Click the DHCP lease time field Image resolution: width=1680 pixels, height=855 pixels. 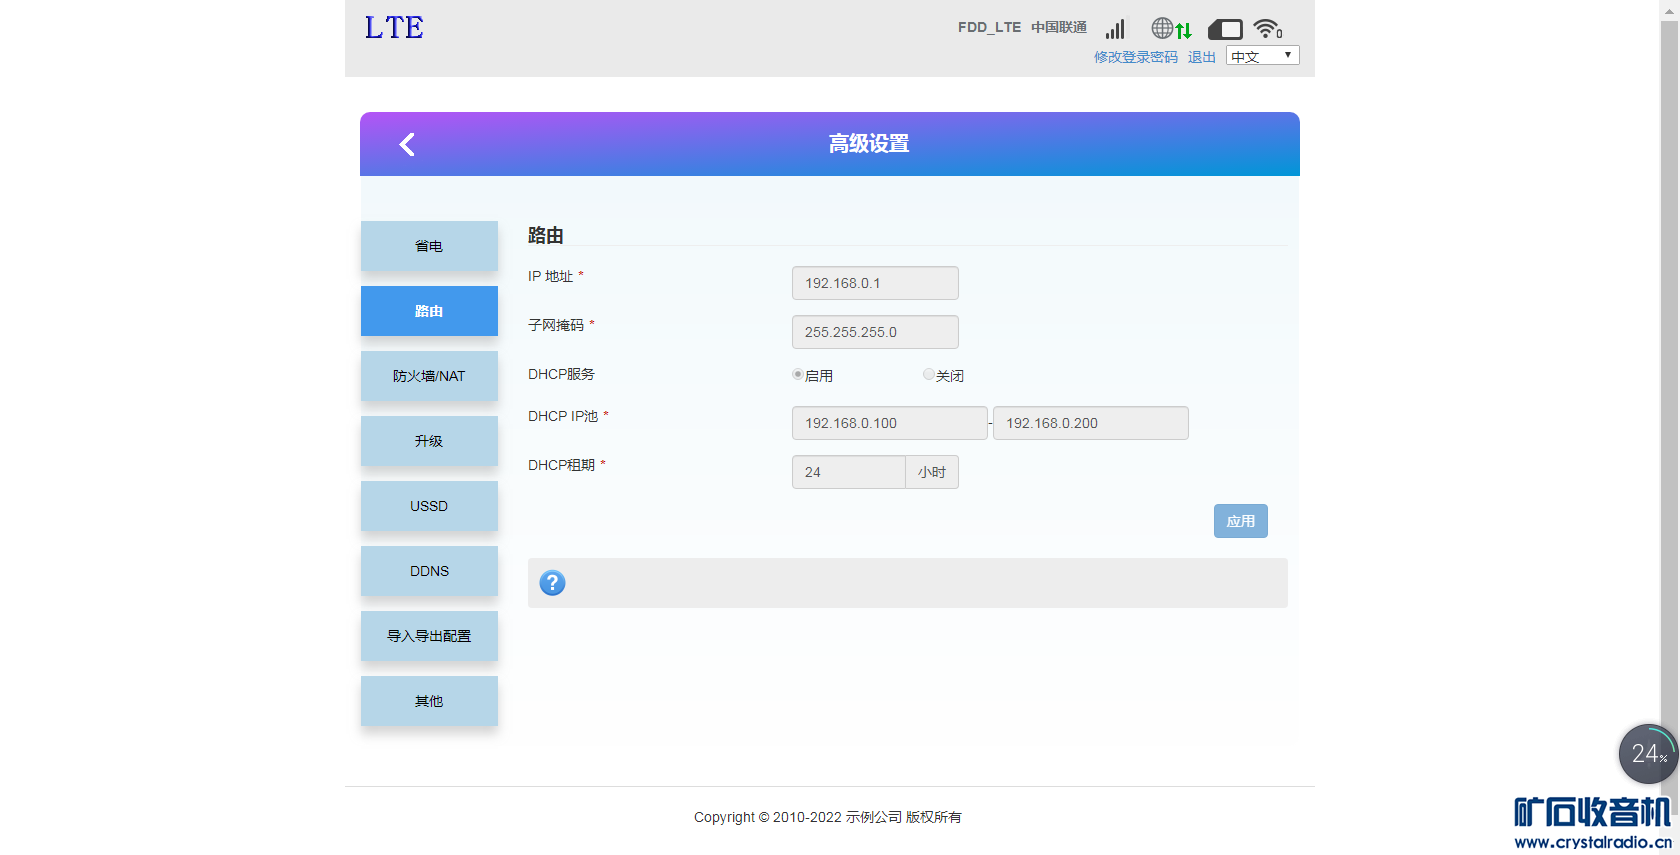(x=849, y=472)
